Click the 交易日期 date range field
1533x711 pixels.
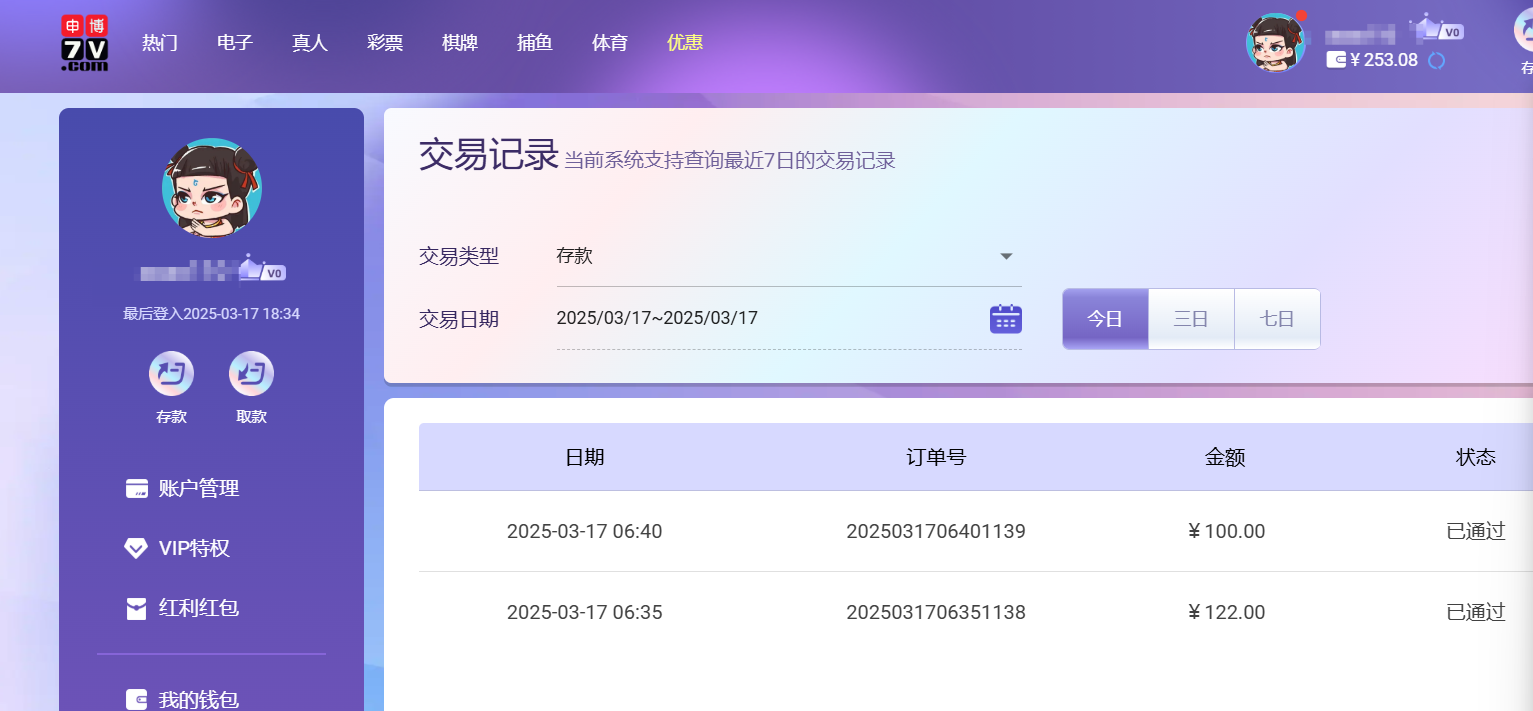tap(760, 319)
